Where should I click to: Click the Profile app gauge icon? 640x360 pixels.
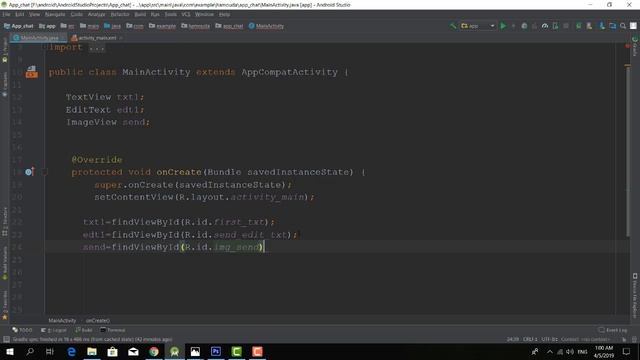[545, 26]
